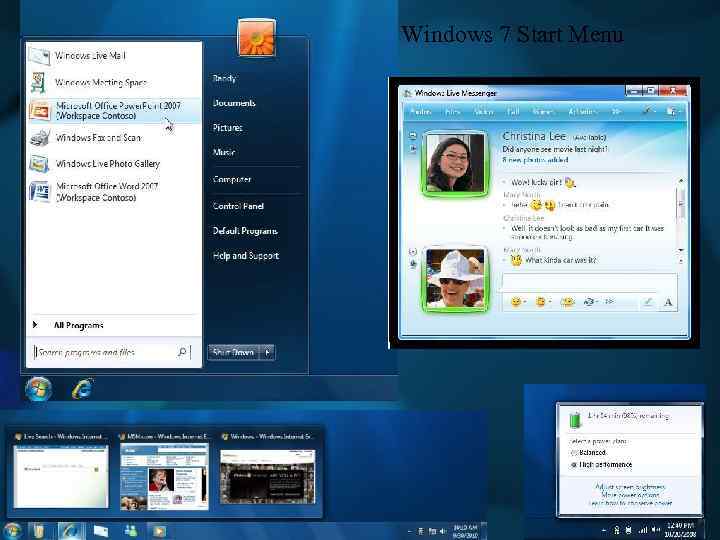Click the Adjust screen brightness link

(x=630, y=487)
